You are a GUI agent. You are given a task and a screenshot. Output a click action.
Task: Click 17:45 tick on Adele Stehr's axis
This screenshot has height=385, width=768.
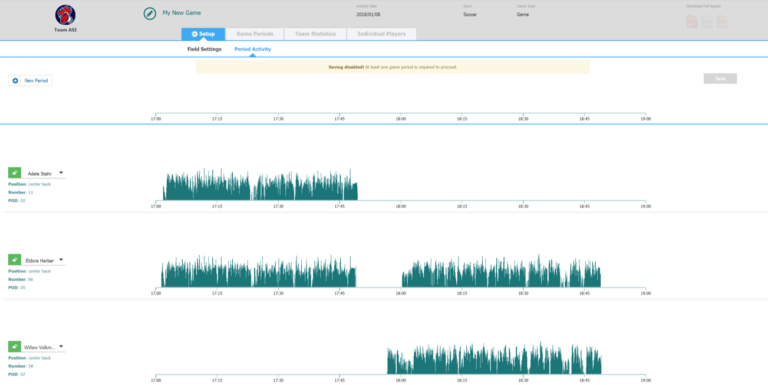point(339,206)
